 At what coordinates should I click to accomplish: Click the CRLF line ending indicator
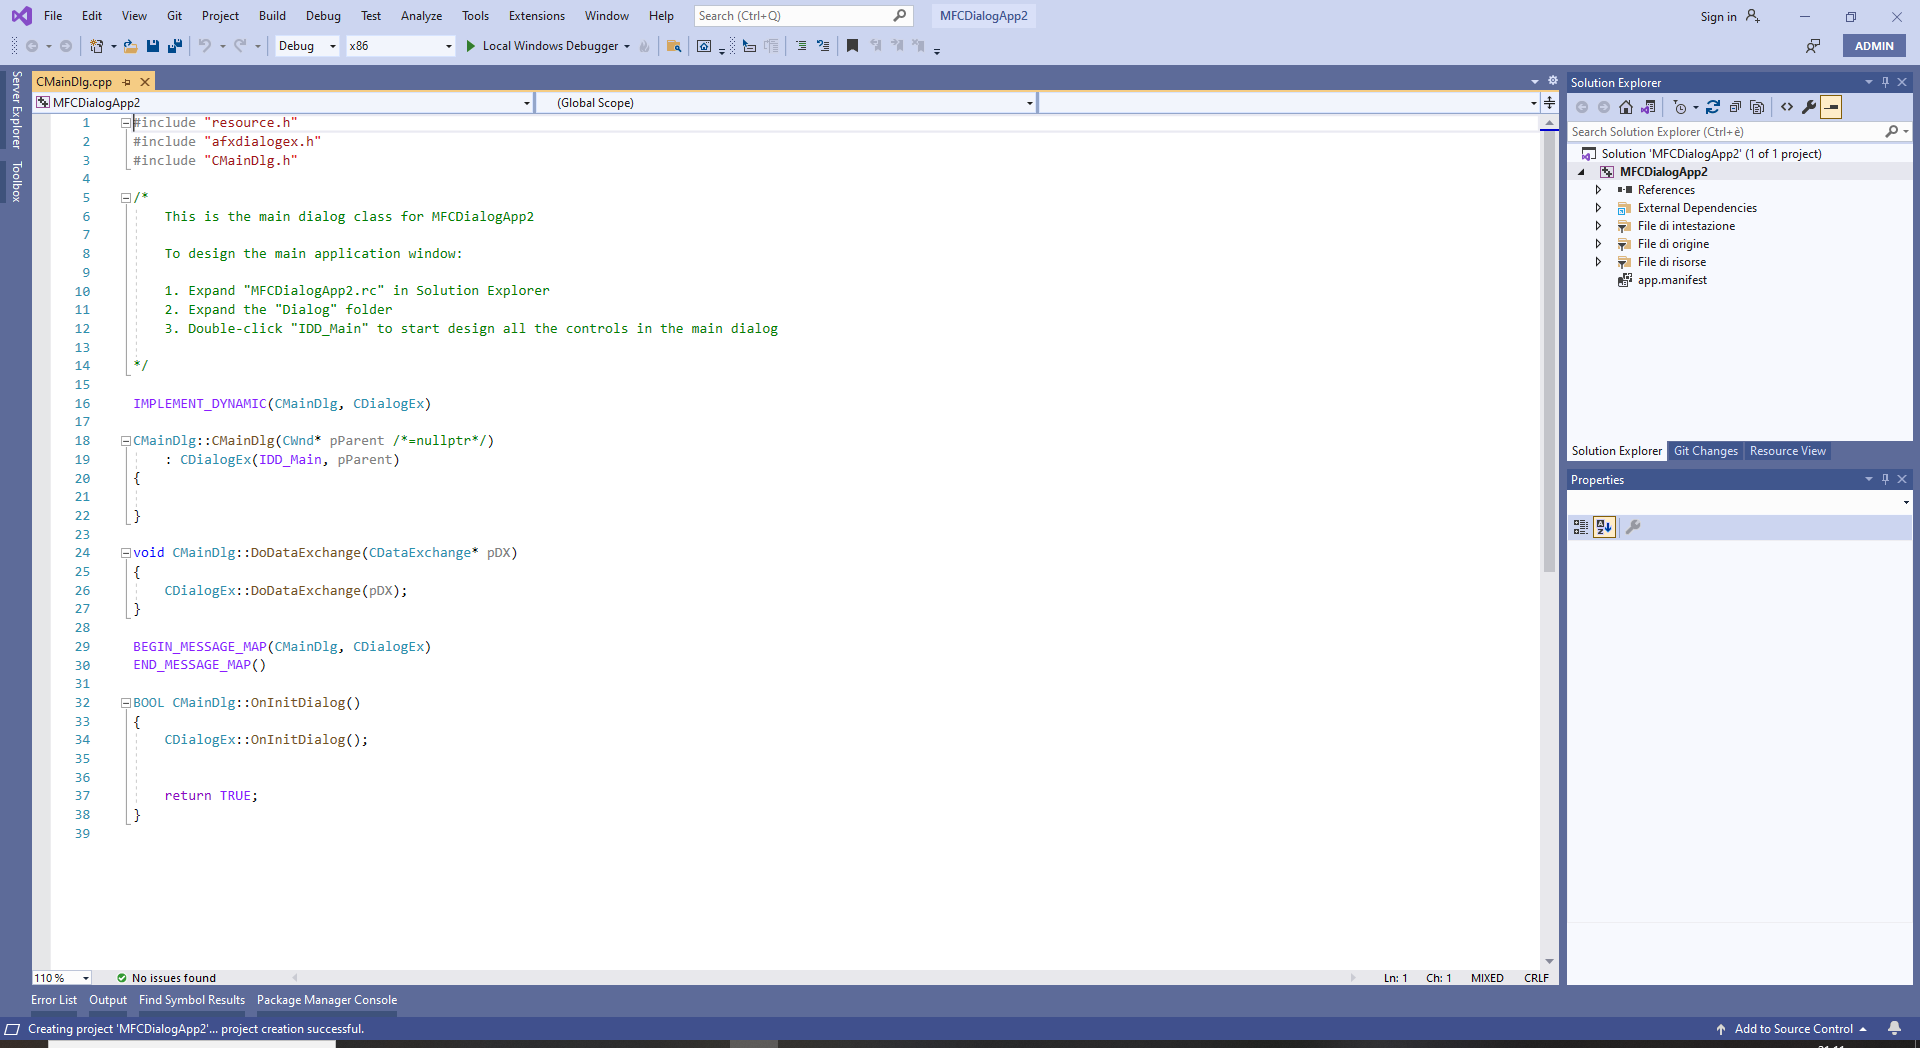pyautogui.click(x=1536, y=978)
